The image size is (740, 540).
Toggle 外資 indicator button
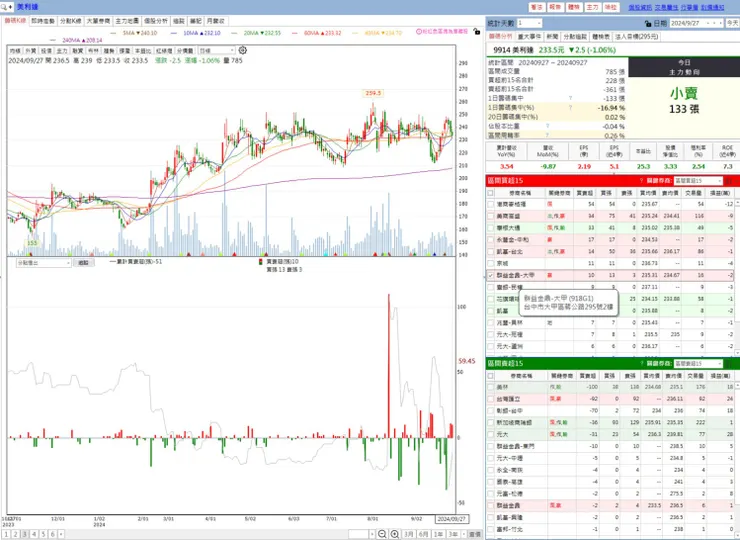coord(31,51)
